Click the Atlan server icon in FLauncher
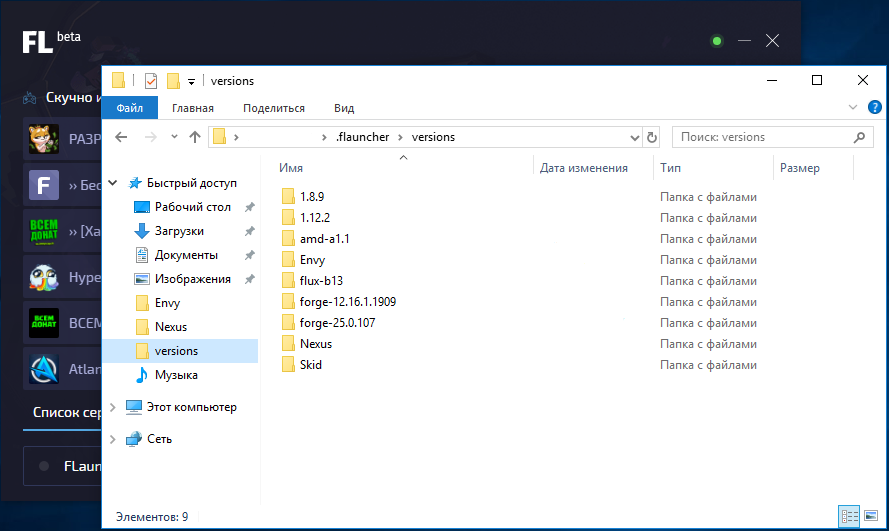Screen dimensions: 889x531 pos(44,369)
